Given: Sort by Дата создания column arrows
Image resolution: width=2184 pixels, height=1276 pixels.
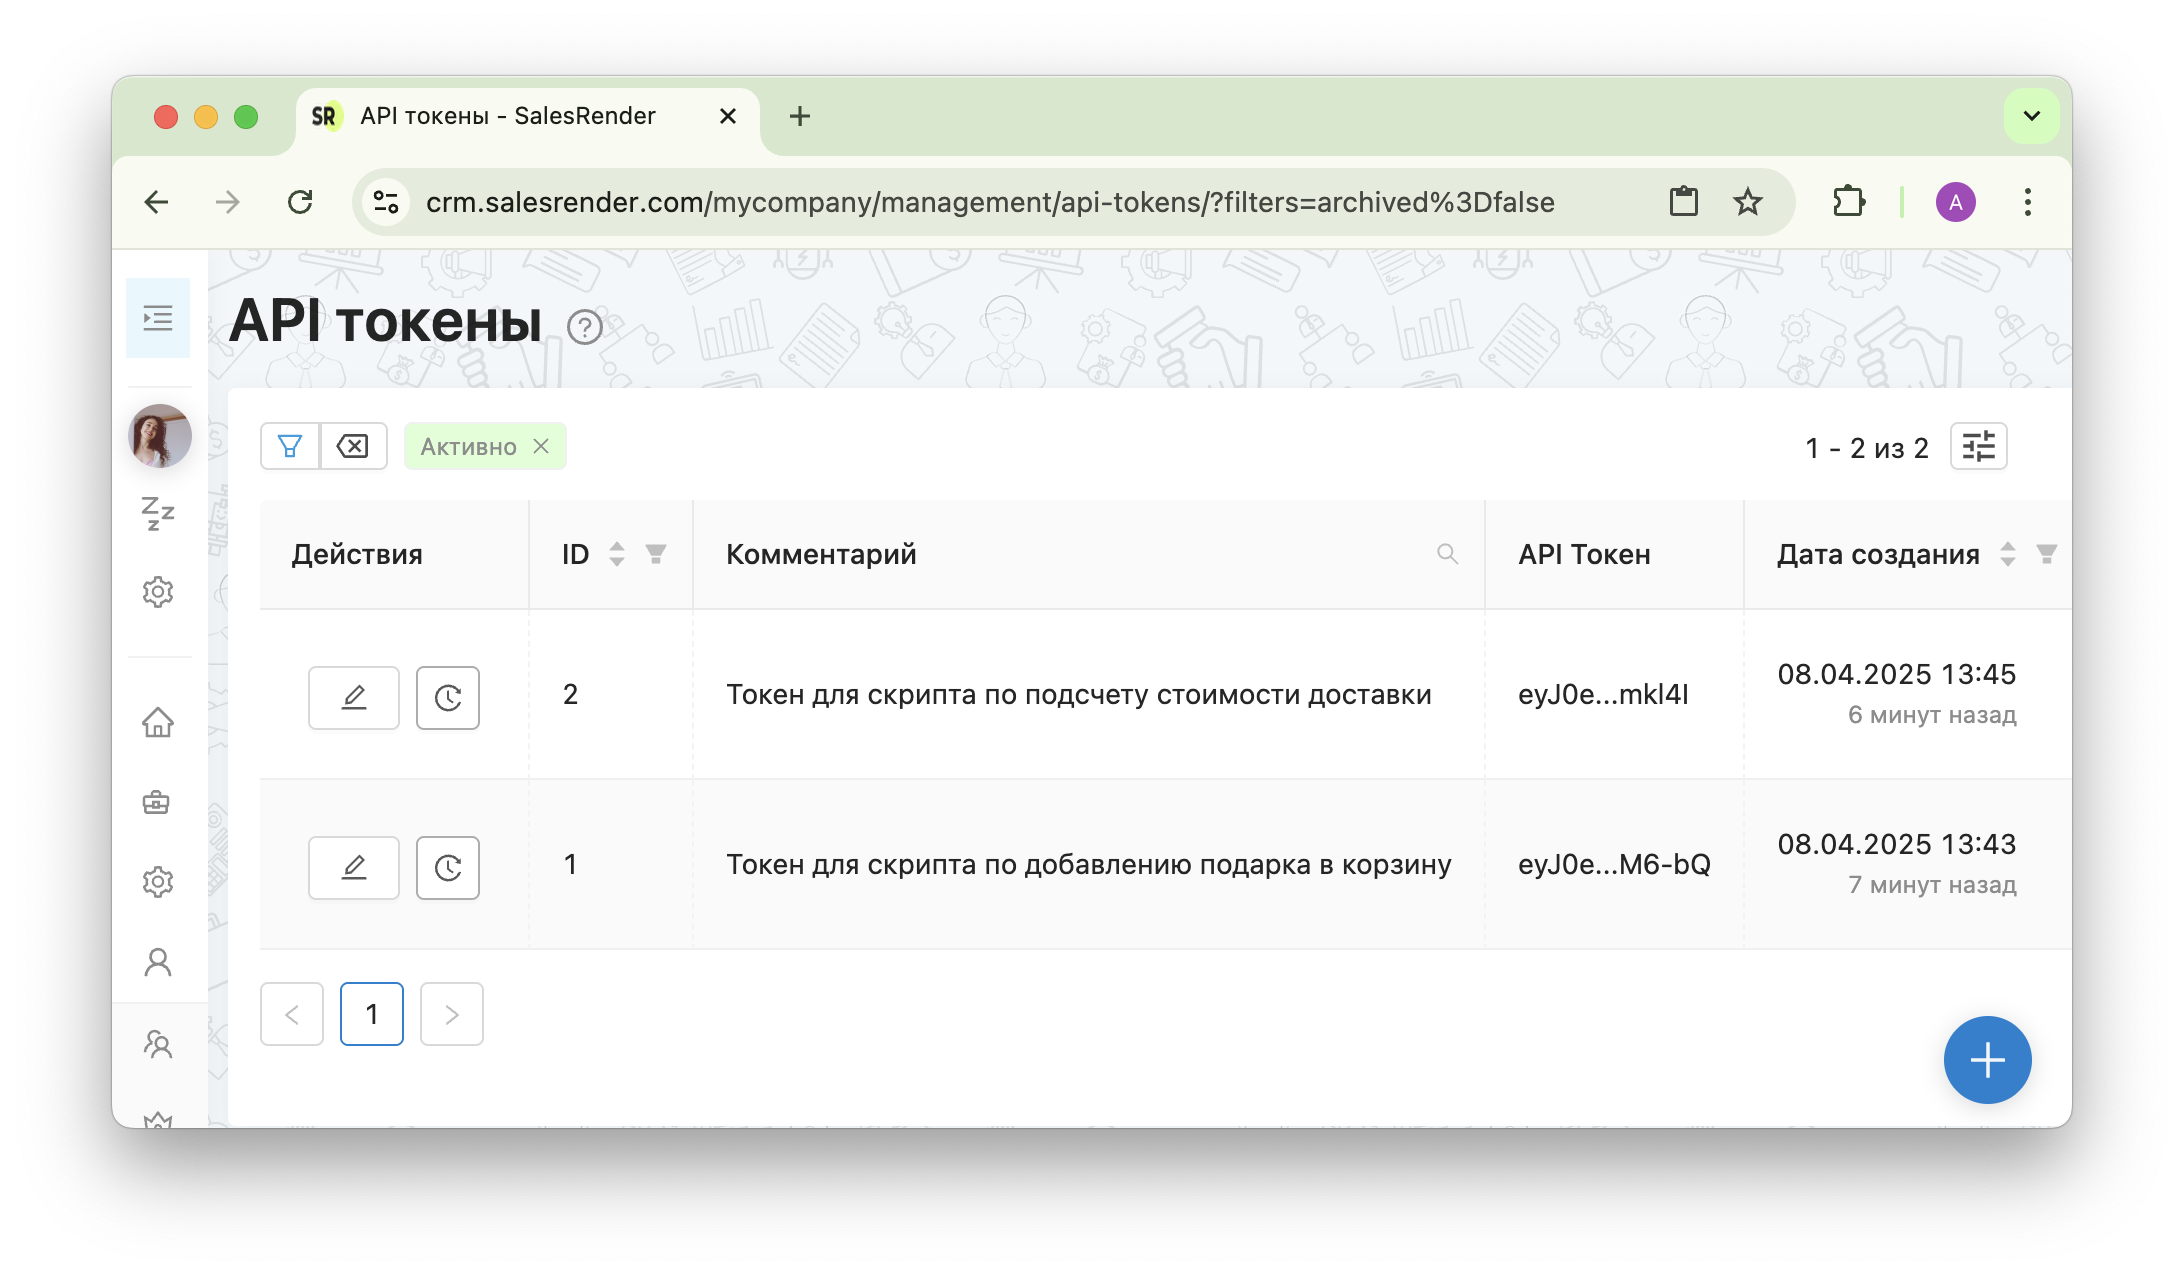Looking at the screenshot, I should (x=2008, y=554).
